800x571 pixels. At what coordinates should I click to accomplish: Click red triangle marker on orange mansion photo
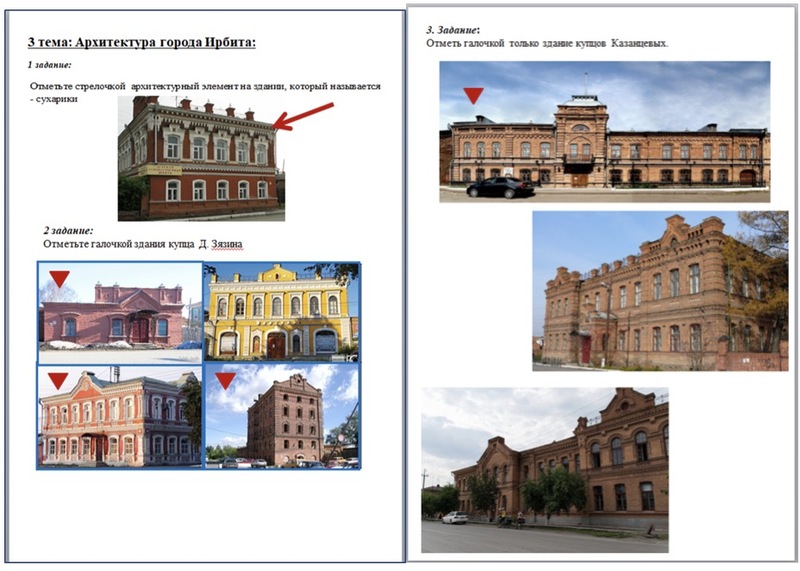click(58, 380)
